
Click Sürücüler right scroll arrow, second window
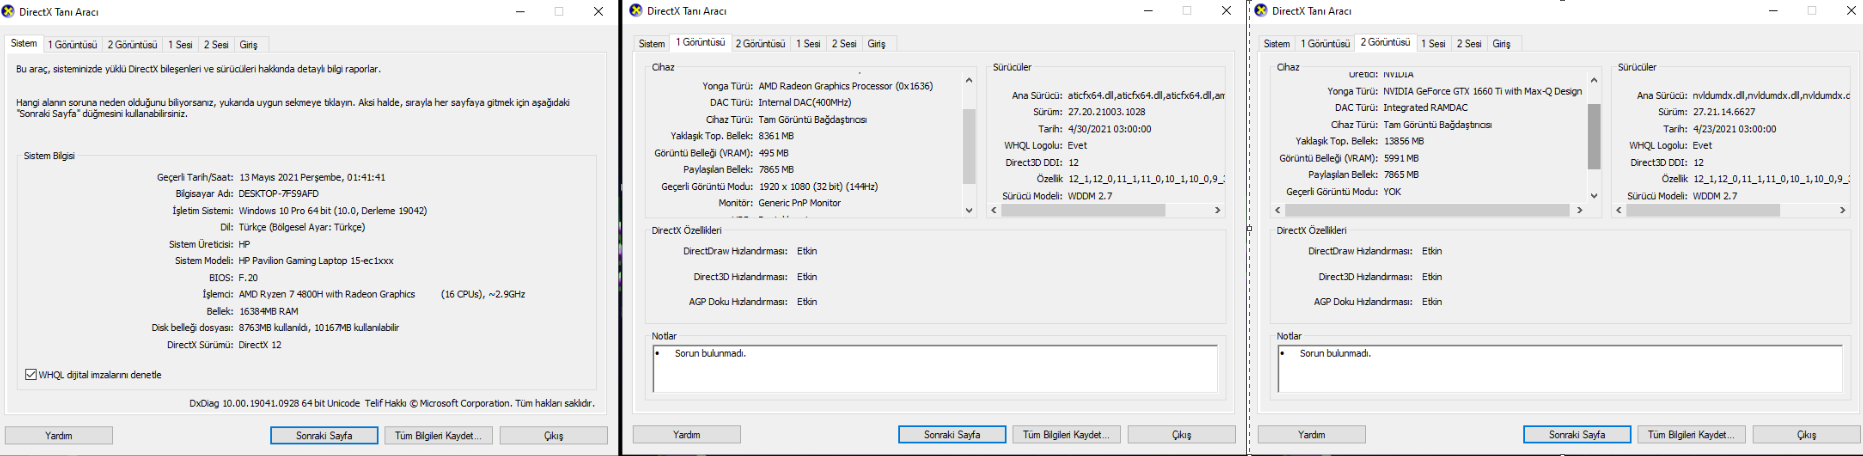tap(1217, 210)
